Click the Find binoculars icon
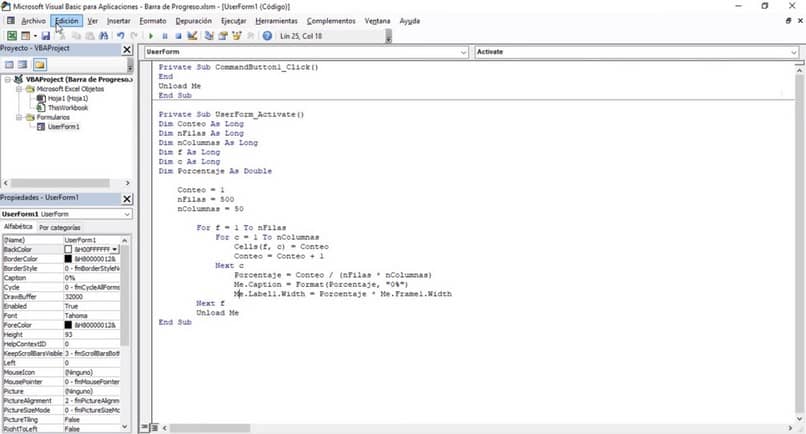The width and height of the screenshot is (806, 434). [x=104, y=36]
